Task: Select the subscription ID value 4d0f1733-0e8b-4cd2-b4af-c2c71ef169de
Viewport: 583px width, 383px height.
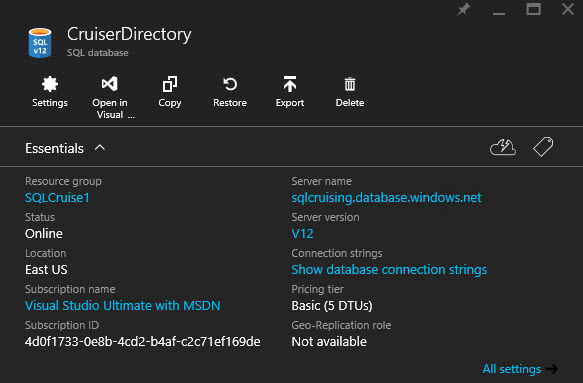Action: [142, 342]
